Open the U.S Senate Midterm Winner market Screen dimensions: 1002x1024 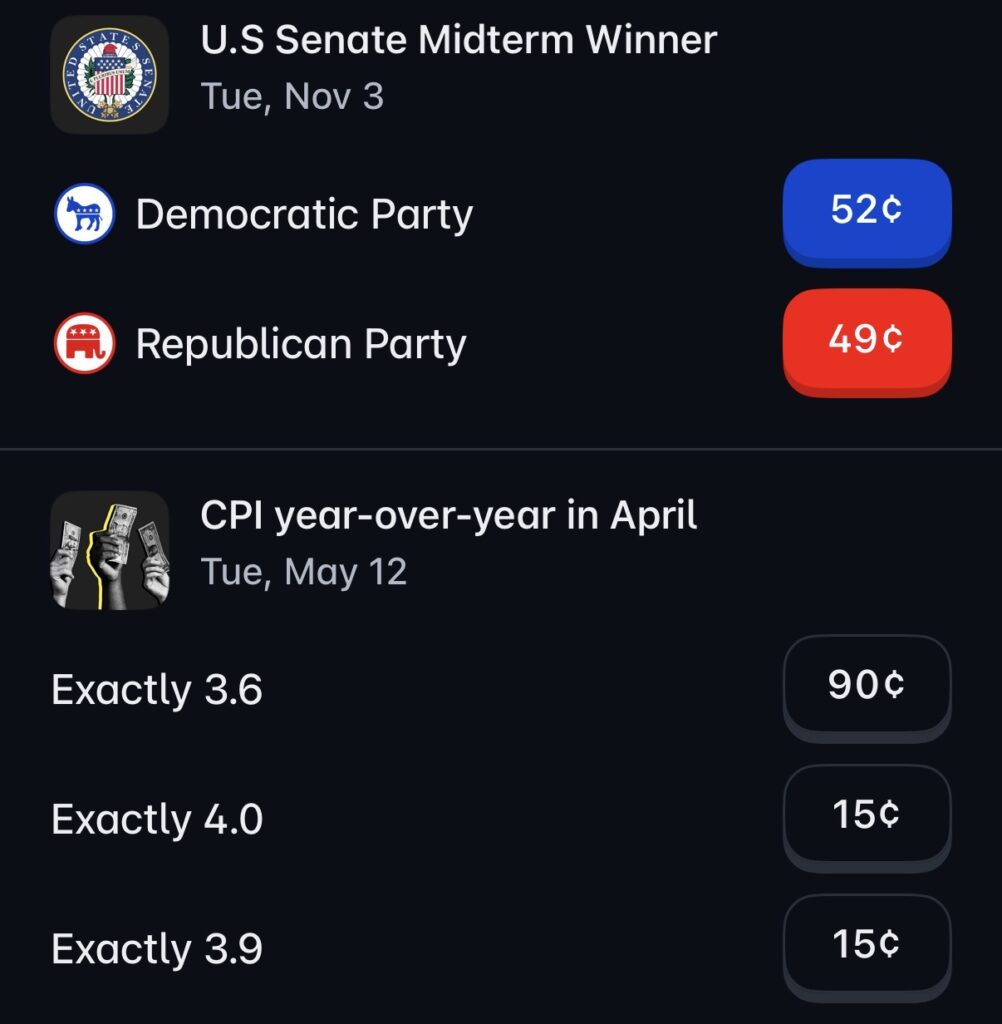458,41
